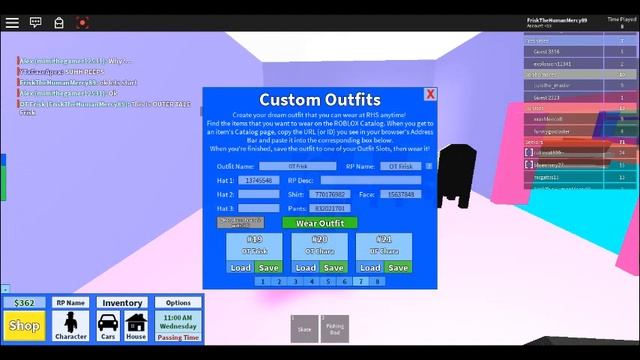The height and width of the screenshot is (360, 640).
Task: Click Guest 8316 in the player list
Action: (x=546, y=52)
